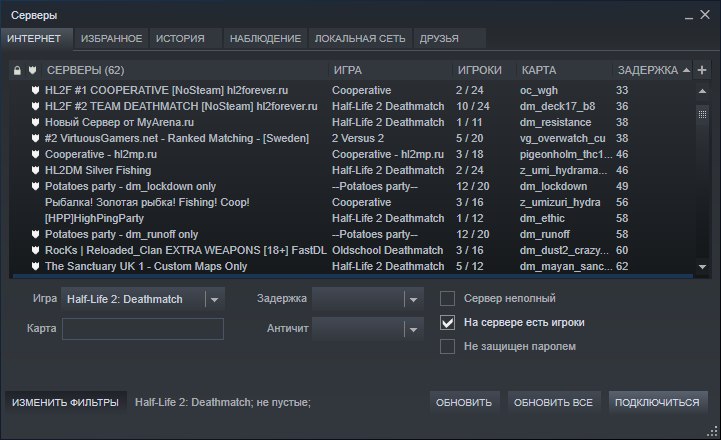Viewport: 721px width, 440px height.
Task: Select server HL2F #1 COOPERATIVE [NoSteam]
Action: pos(166,90)
